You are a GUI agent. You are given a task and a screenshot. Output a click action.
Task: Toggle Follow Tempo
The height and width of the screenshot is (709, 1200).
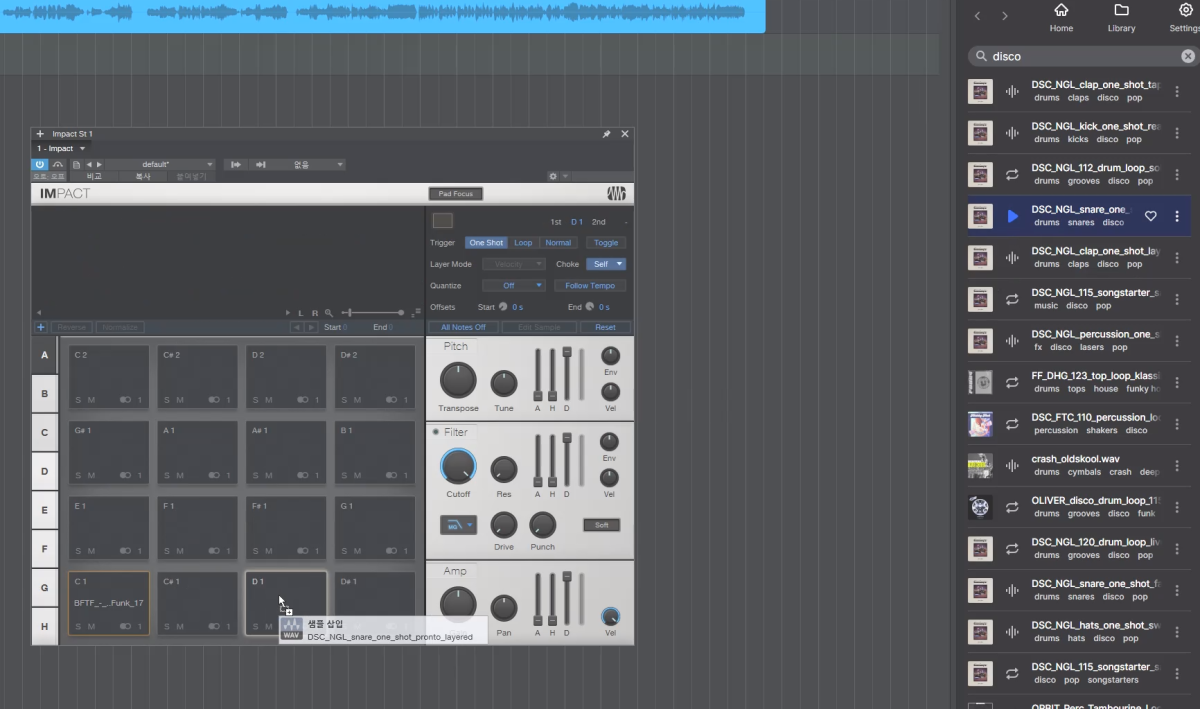coord(590,286)
